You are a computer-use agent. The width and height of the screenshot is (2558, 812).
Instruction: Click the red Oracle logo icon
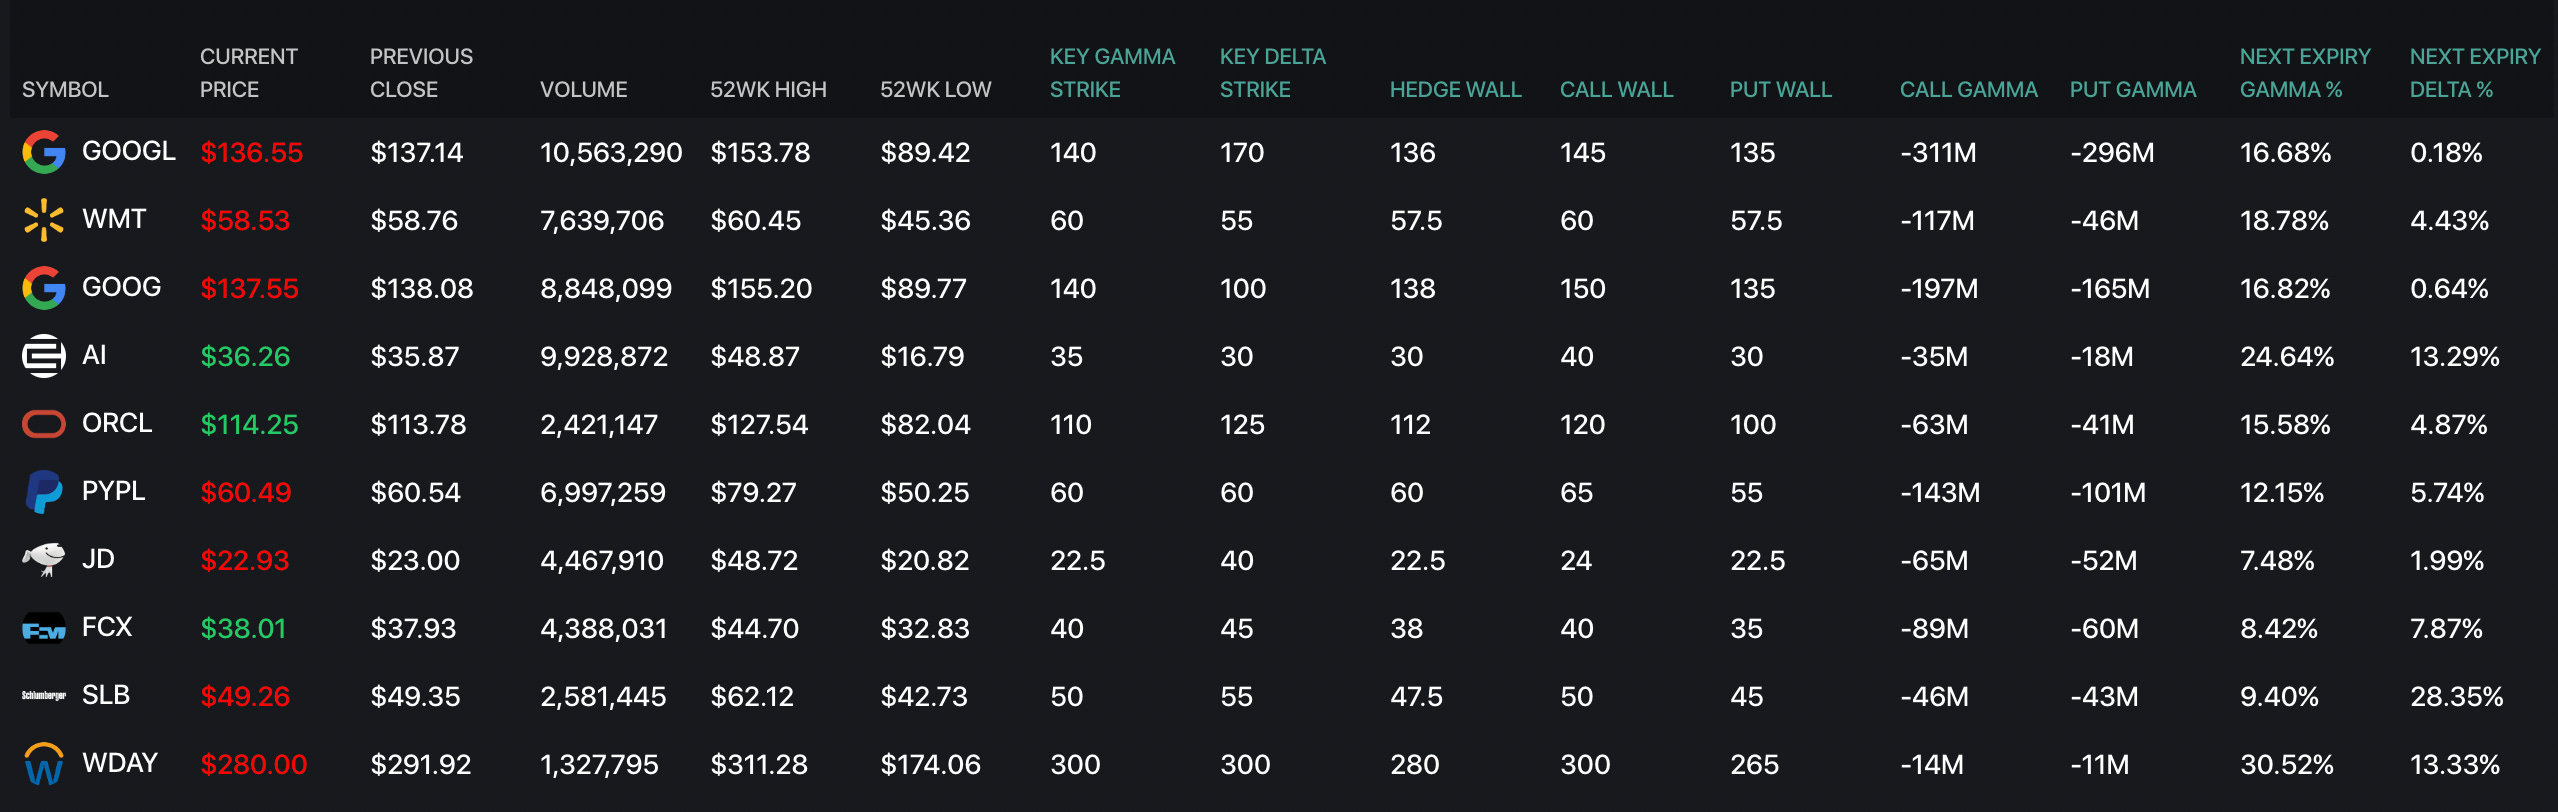(44, 424)
